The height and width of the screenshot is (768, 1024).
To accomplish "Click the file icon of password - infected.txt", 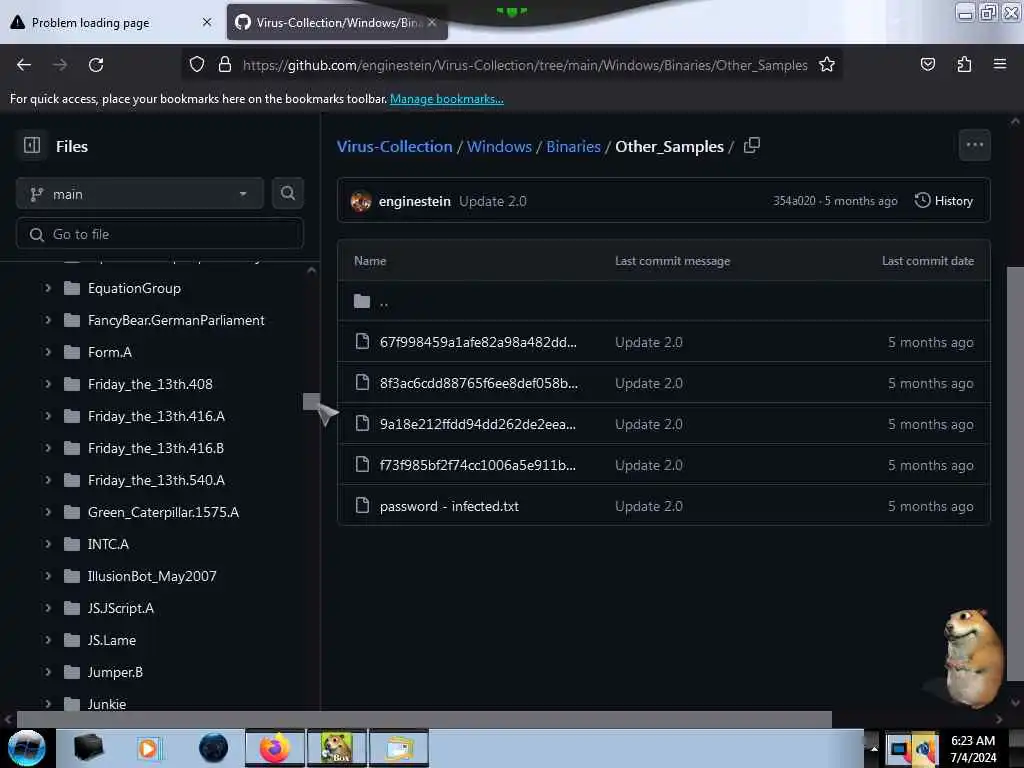I will point(362,505).
